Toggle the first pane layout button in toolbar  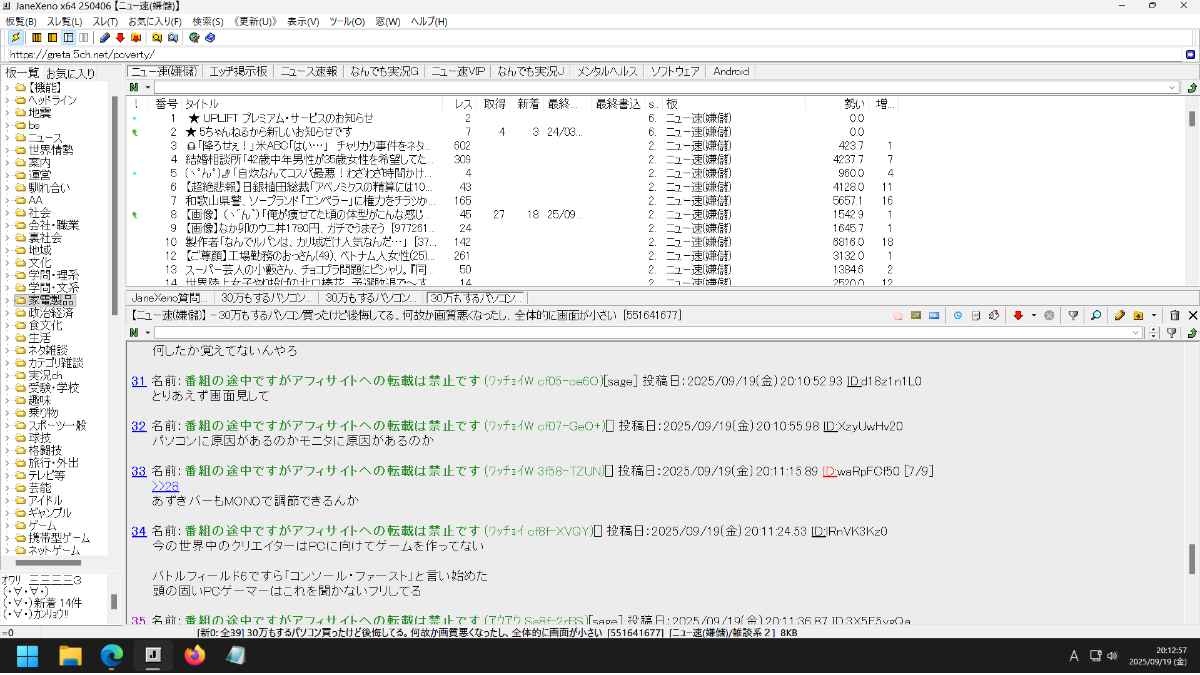click(36, 38)
